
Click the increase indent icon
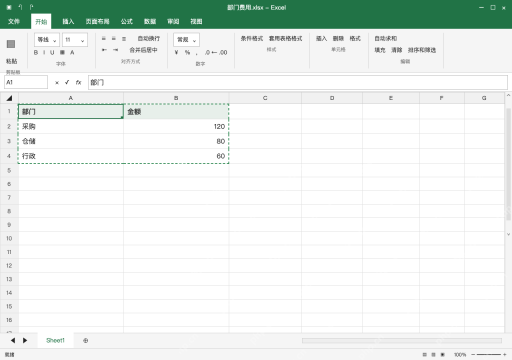tap(115, 50)
